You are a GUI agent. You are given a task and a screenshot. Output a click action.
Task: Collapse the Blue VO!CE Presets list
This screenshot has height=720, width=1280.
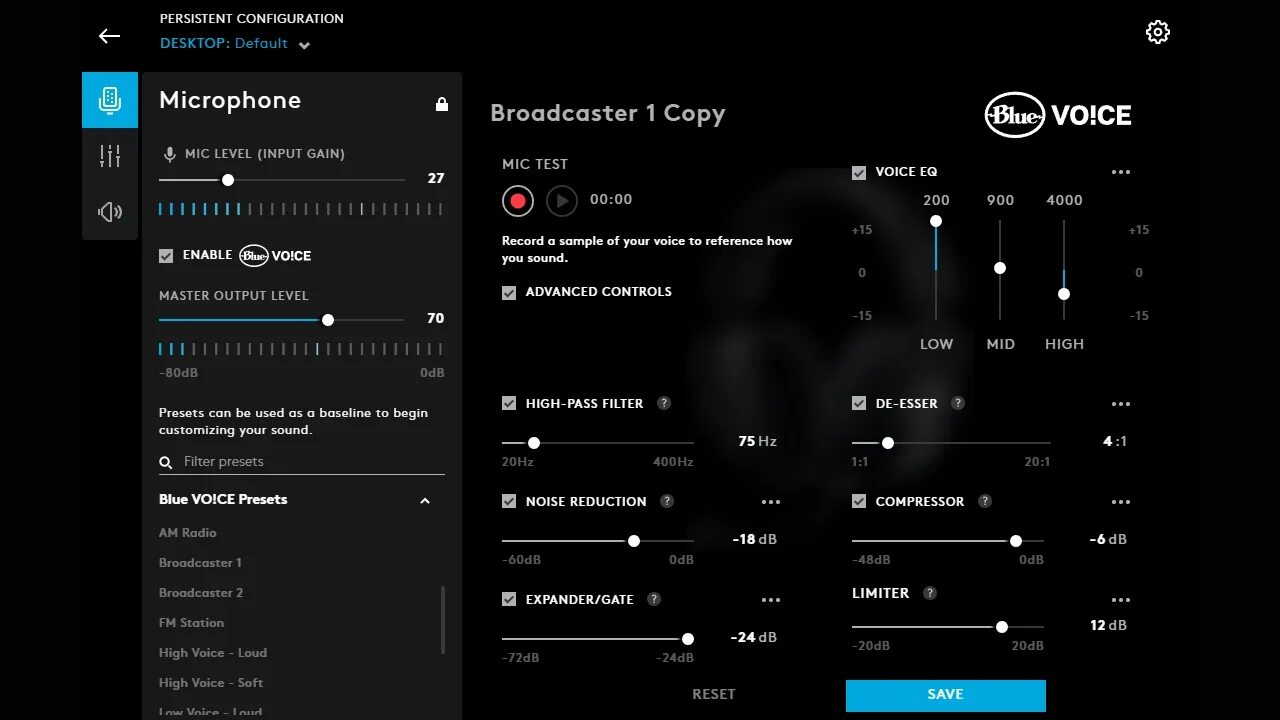[x=425, y=500]
